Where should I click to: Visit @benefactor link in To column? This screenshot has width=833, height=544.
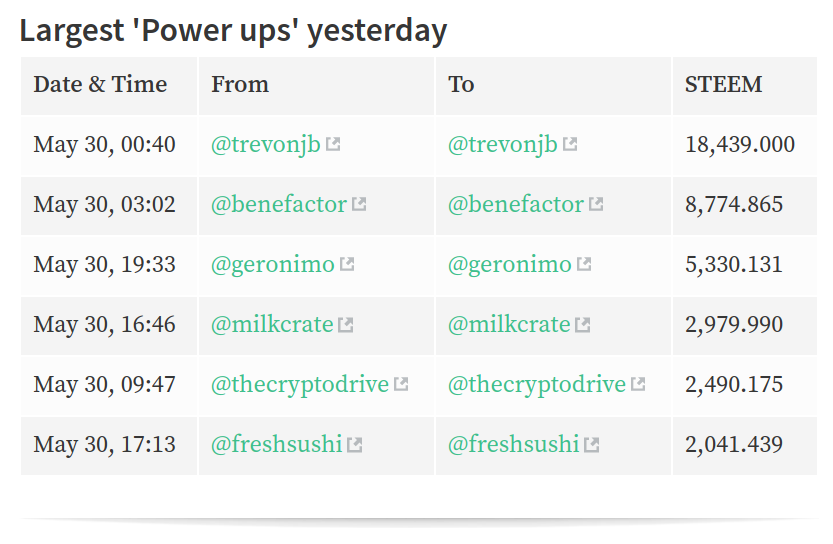[516, 205]
